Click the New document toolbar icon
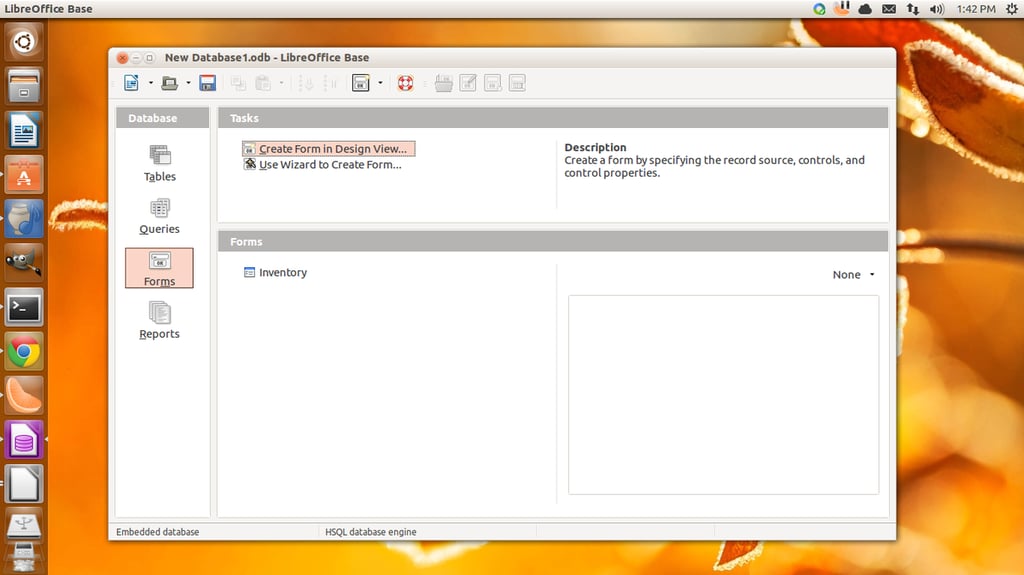 click(131, 83)
